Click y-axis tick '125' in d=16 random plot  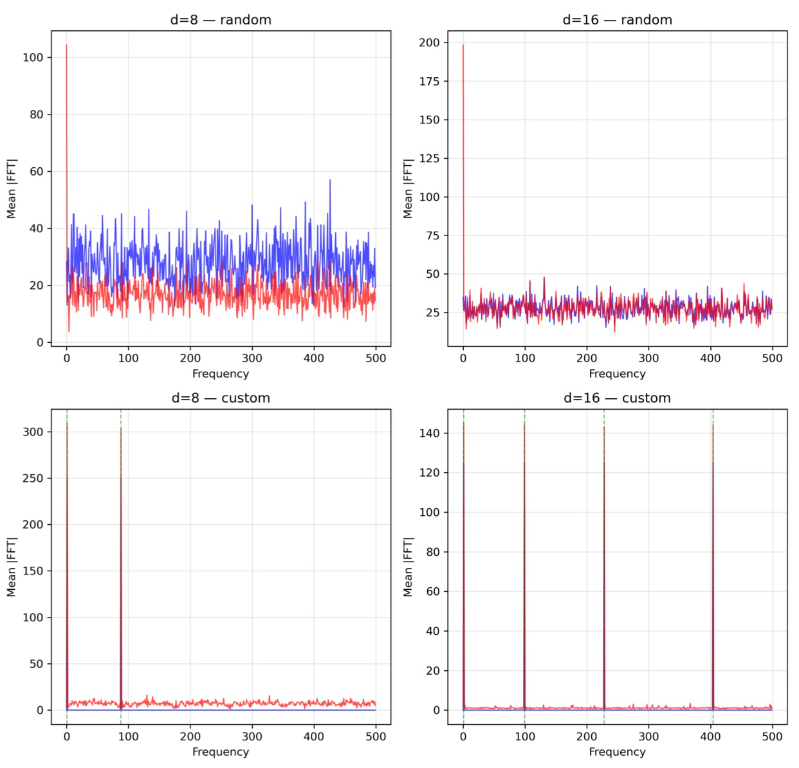430,158
